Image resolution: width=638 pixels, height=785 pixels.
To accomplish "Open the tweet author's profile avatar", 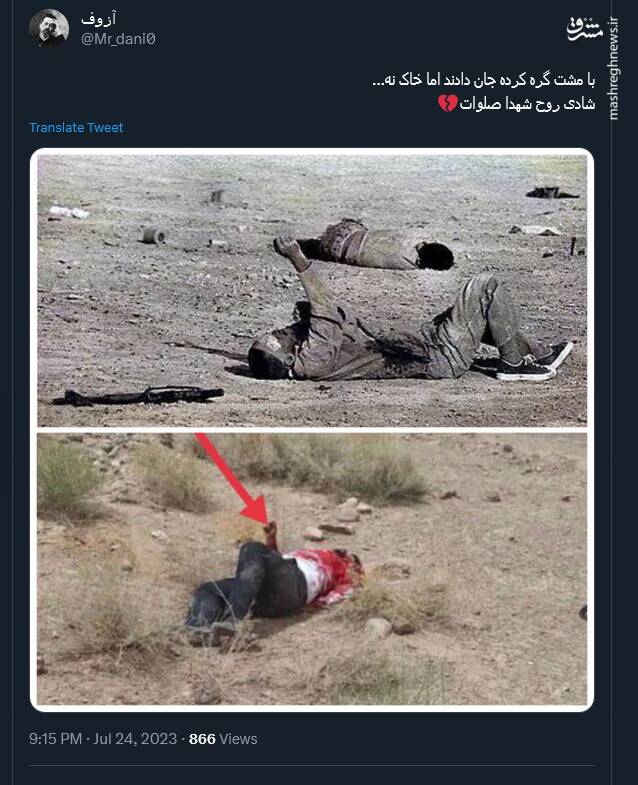I will (49, 29).
